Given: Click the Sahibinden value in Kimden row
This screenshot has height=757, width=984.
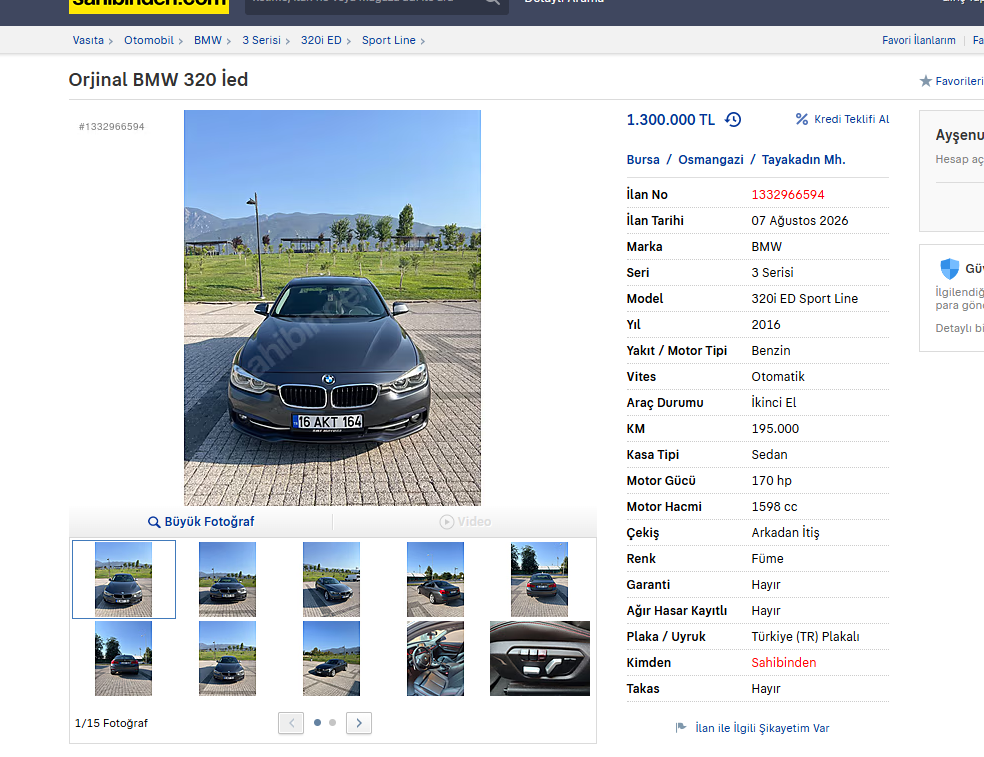Looking at the screenshot, I should [784, 662].
